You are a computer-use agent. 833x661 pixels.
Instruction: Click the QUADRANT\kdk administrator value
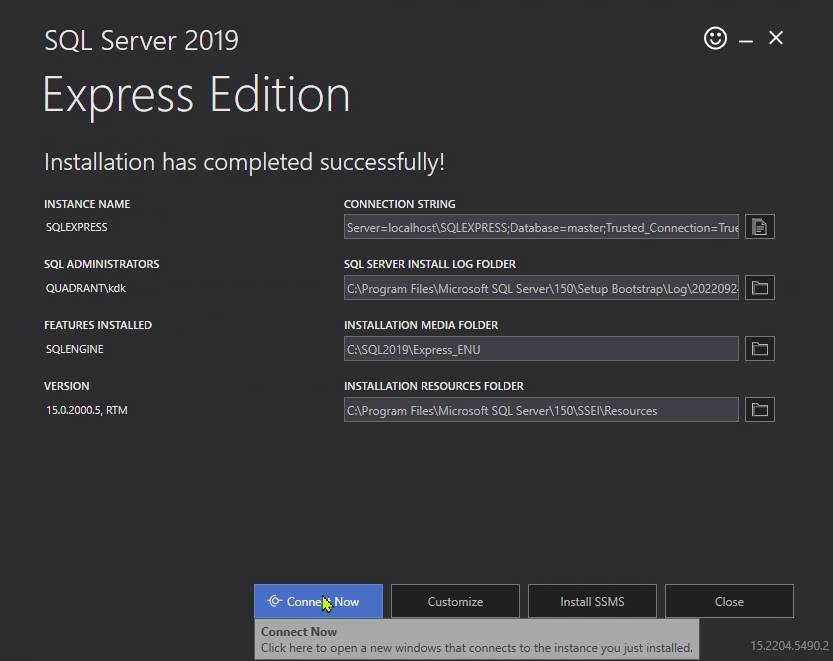tap(86, 288)
